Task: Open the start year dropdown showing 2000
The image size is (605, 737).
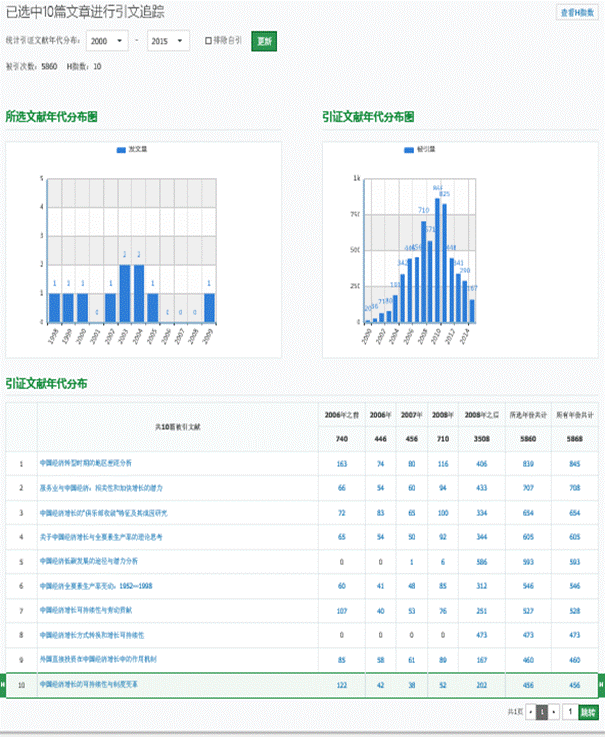Action: click(108, 41)
